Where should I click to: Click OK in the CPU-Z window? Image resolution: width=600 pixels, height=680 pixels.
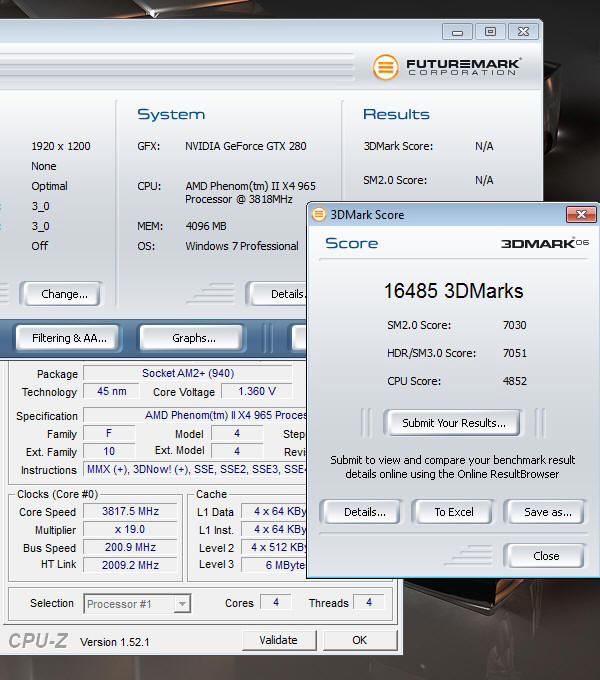pos(359,640)
